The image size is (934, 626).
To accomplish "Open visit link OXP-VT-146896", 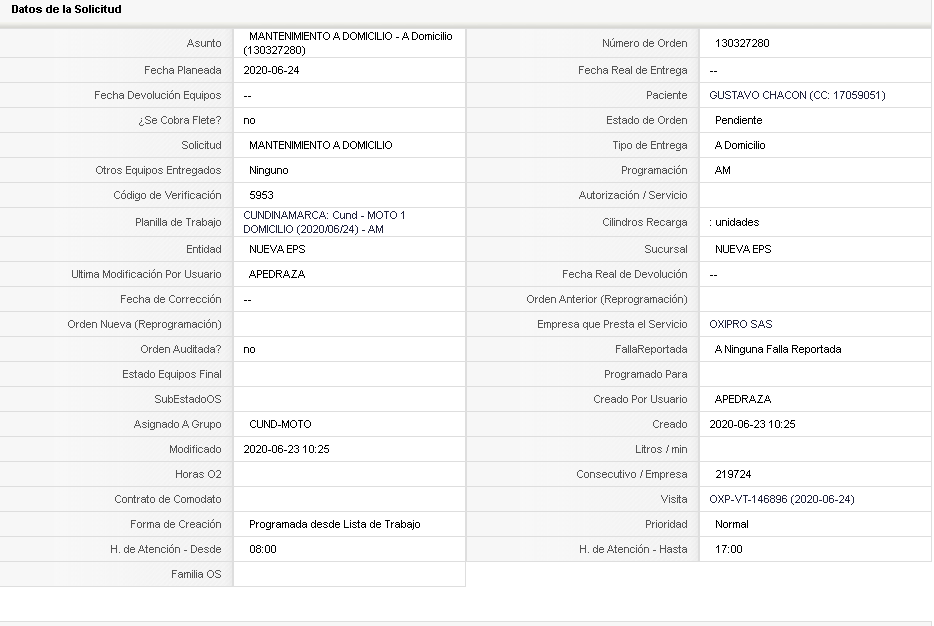I will 782,499.
